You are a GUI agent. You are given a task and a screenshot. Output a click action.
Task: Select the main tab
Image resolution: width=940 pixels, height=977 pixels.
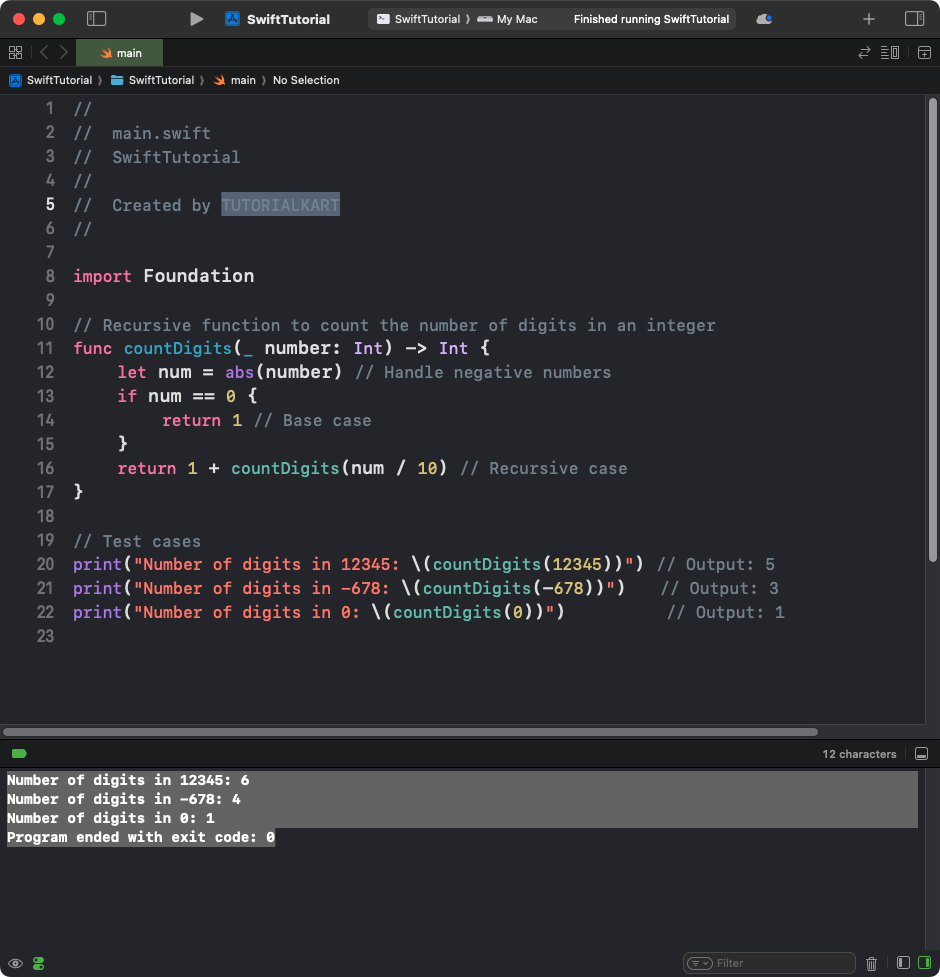pyautogui.click(x=119, y=51)
